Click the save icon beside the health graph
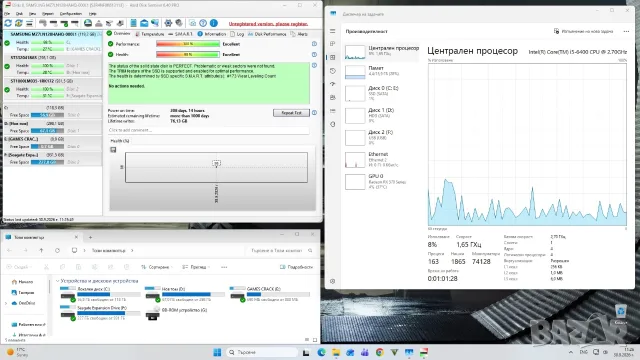The height and width of the screenshot is (360, 640). point(113,150)
